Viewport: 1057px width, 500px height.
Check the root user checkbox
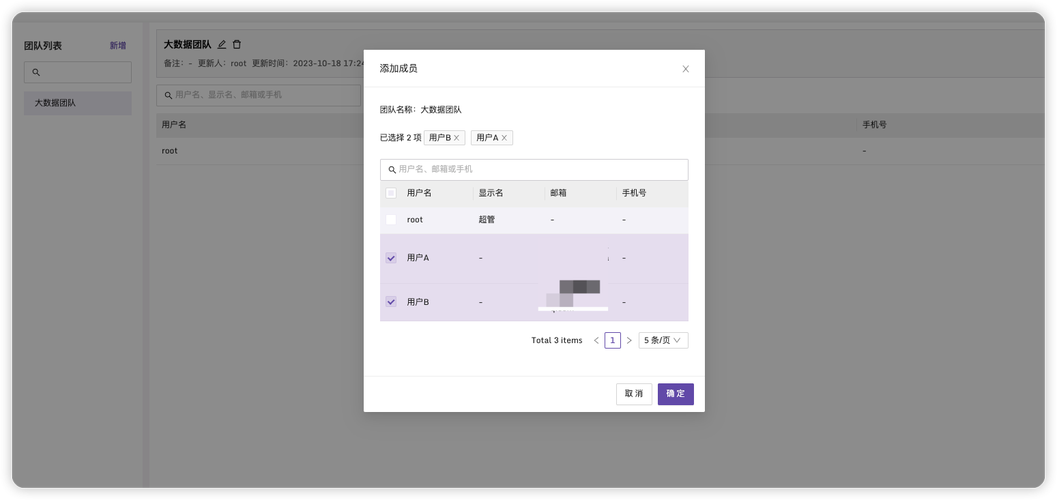tap(391, 220)
